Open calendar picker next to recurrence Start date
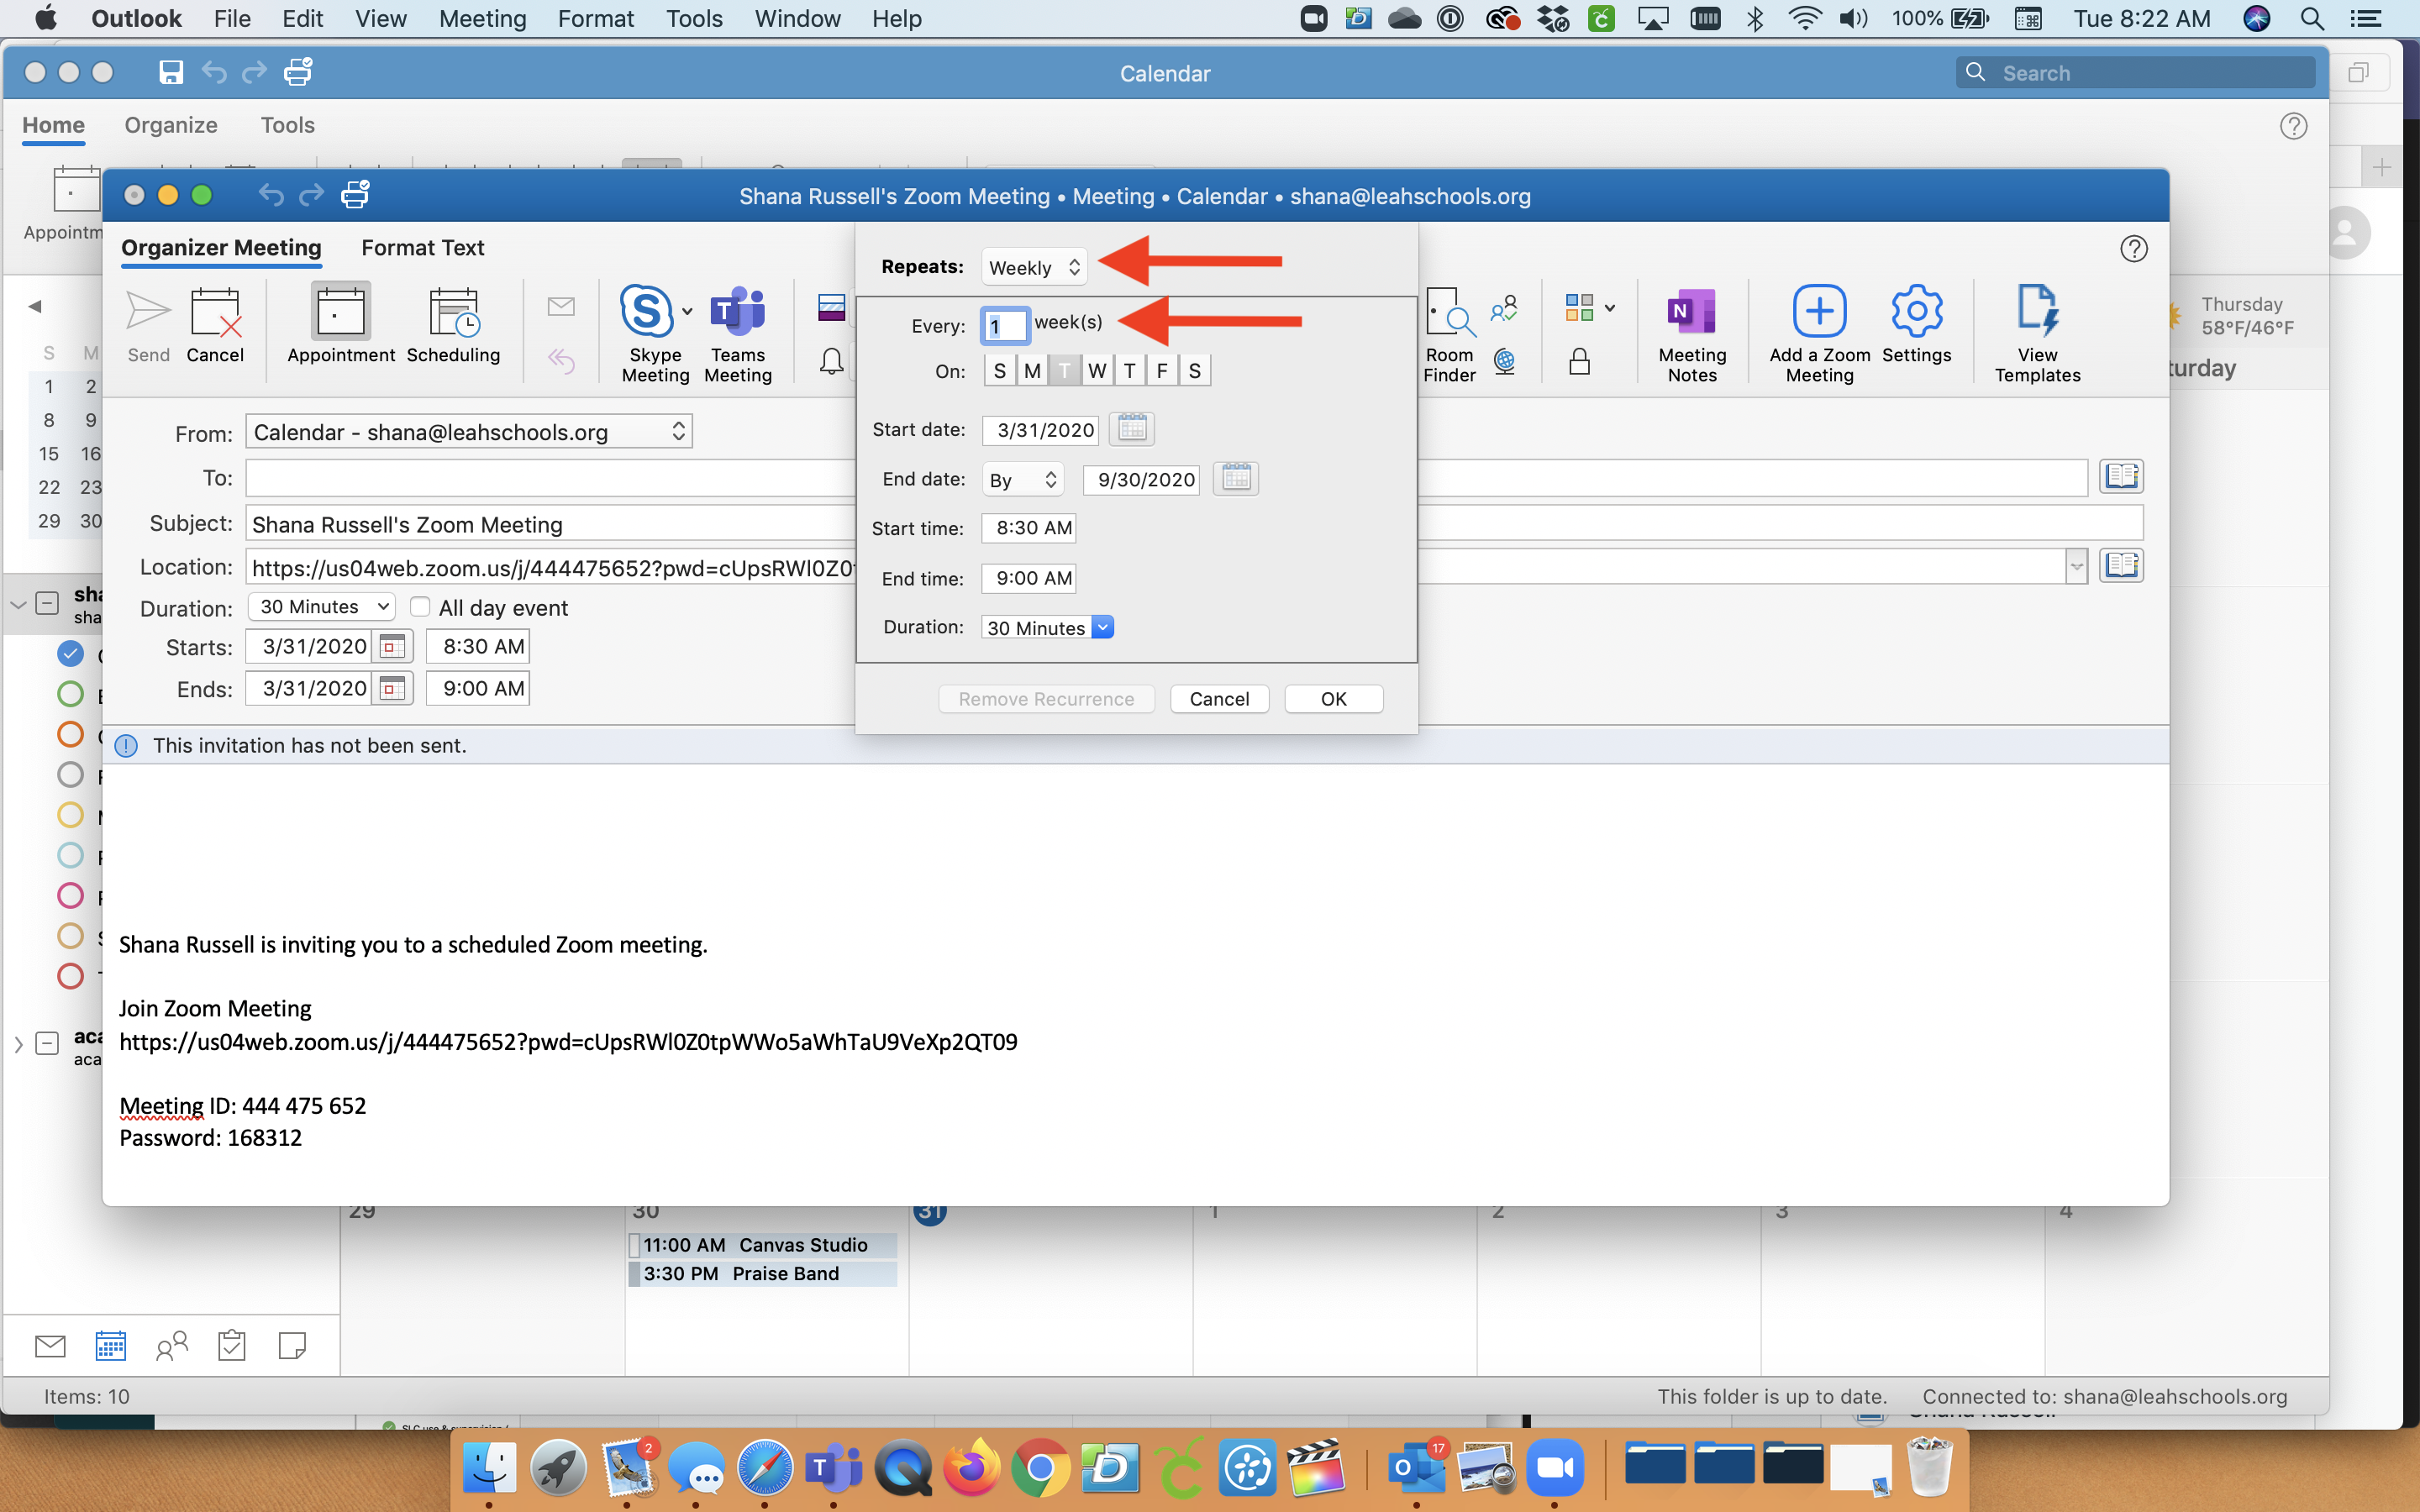The width and height of the screenshot is (2420, 1512). point(1131,429)
